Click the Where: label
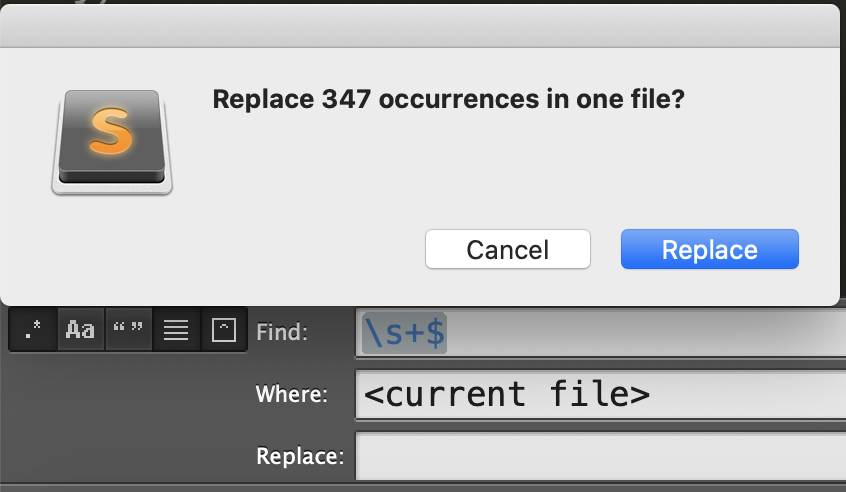 (291, 394)
